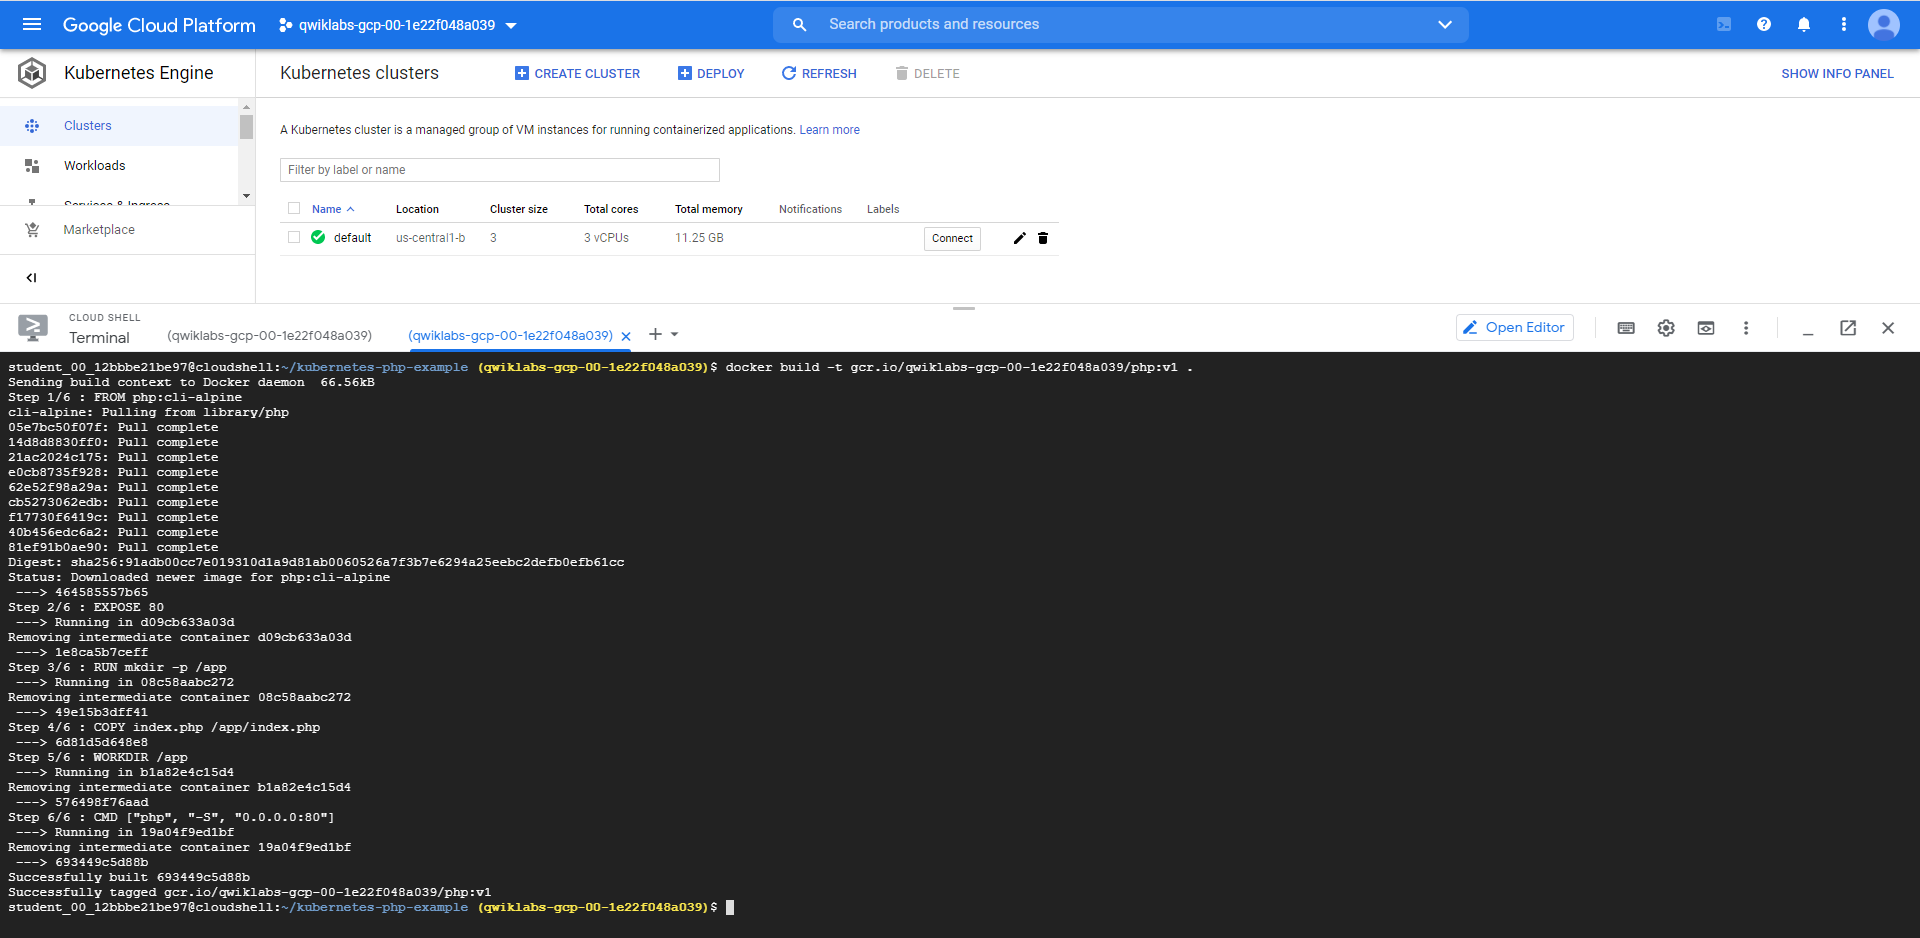Open the Learn more link
The height and width of the screenshot is (938, 1920).
[x=829, y=130]
